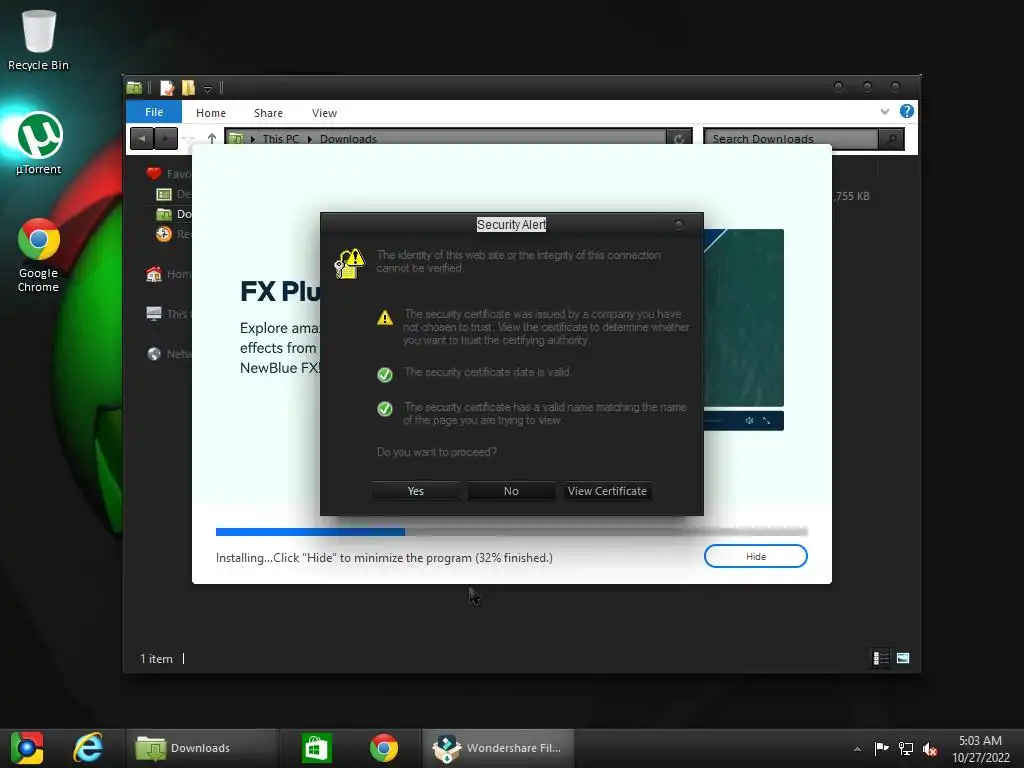
Task: Click the New Folder quick access icon
Action: pyautogui.click(x=188, y=88)
